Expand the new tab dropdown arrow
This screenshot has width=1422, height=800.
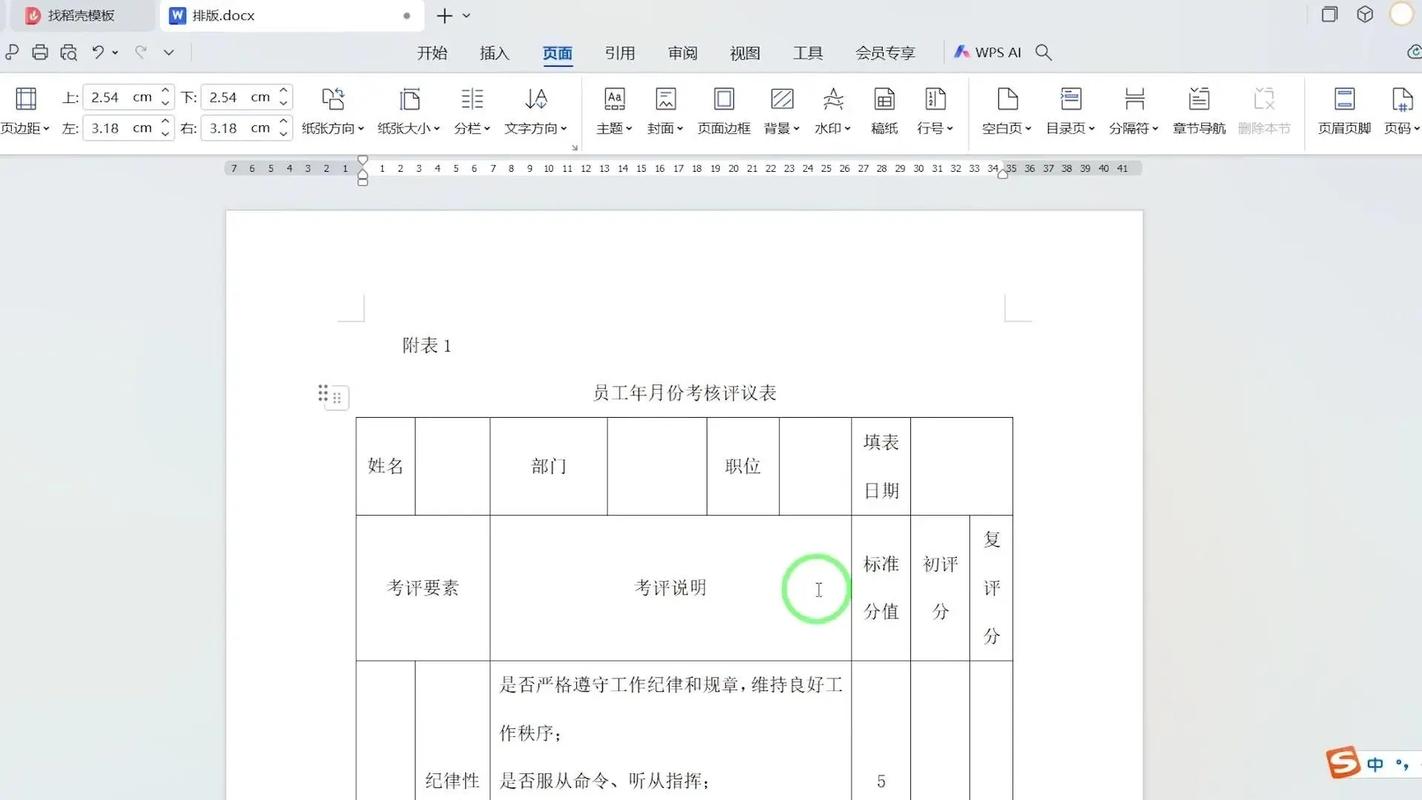tap(466, 16)
